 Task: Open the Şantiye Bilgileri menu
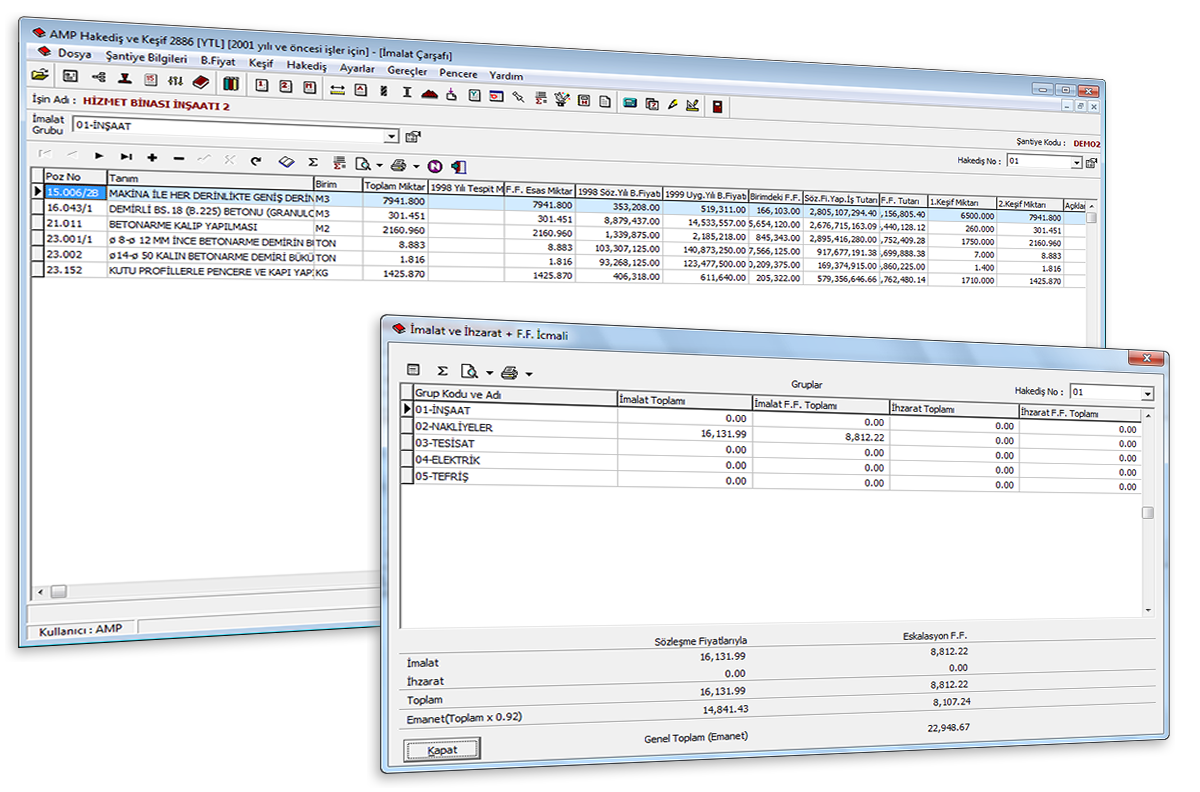tap(146, 58)
